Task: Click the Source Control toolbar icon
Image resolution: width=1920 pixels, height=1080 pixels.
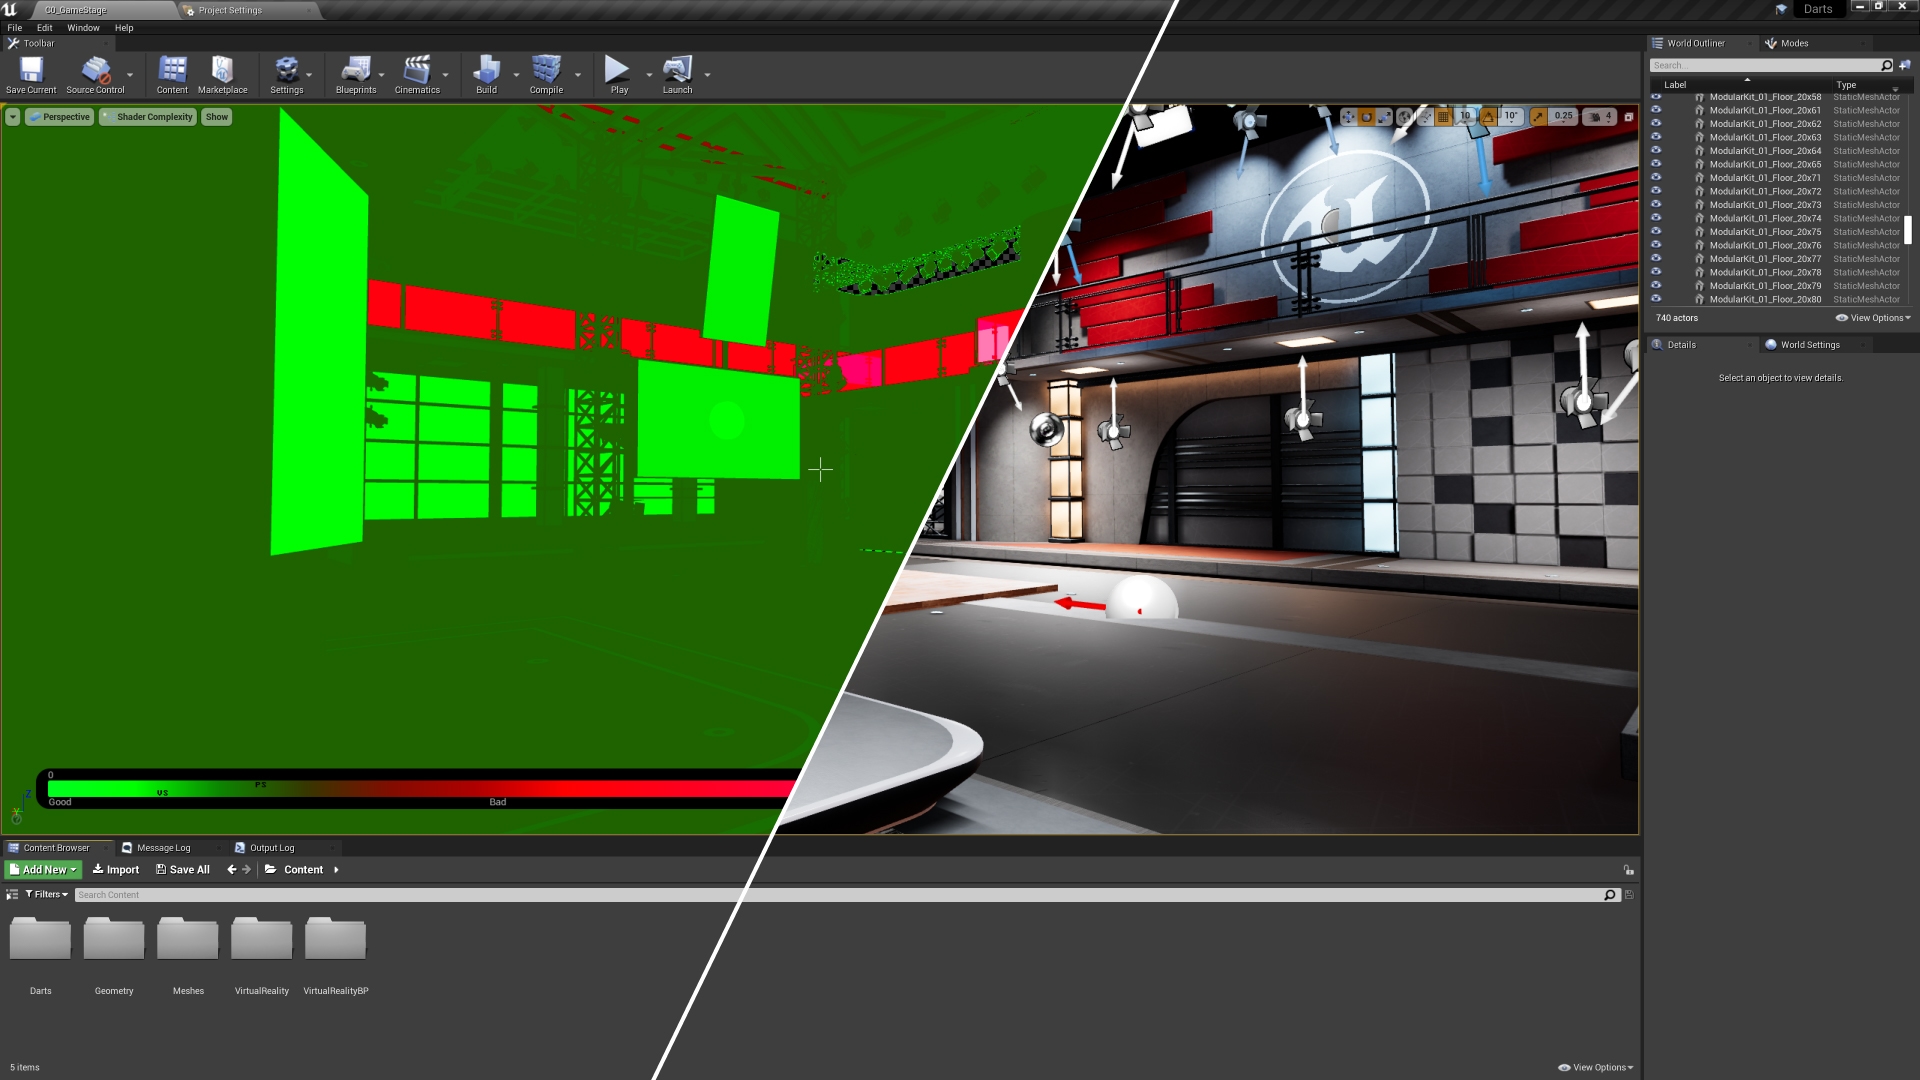Action: point(95,70)
